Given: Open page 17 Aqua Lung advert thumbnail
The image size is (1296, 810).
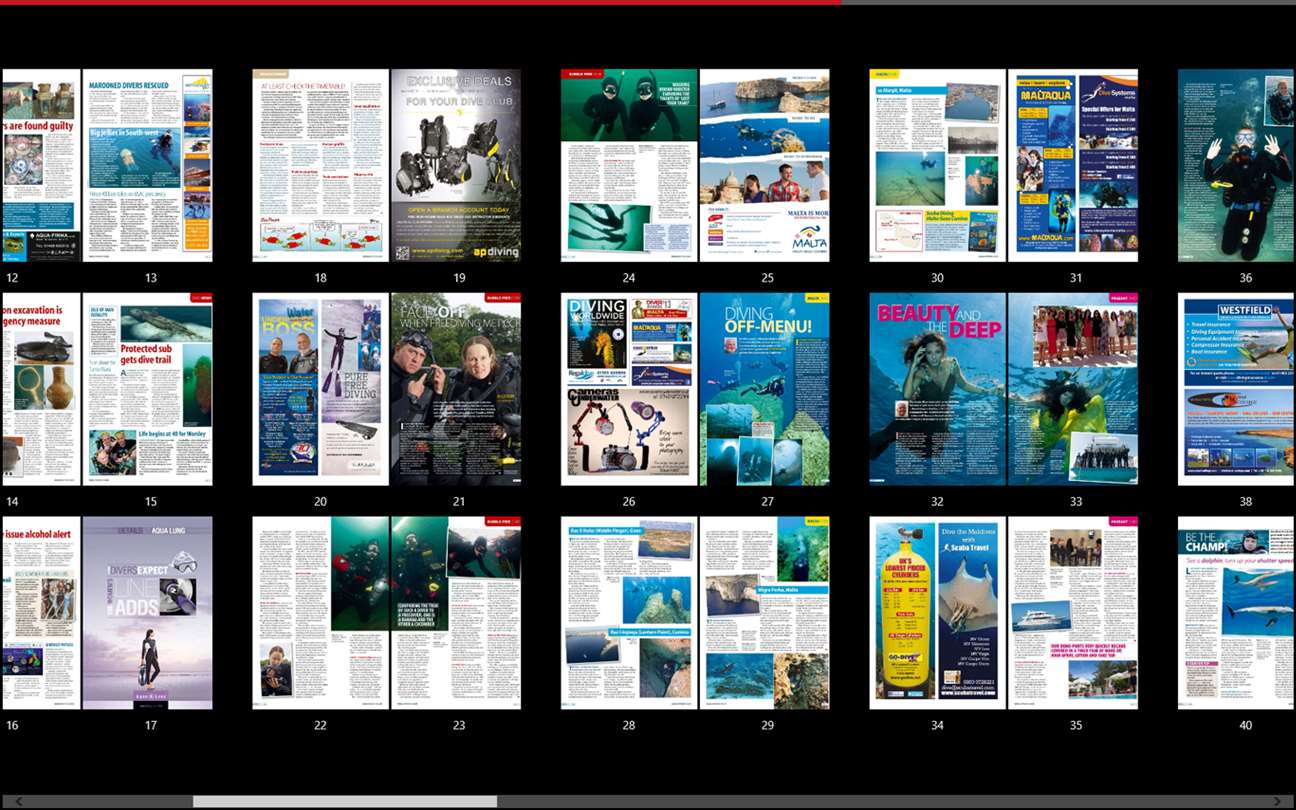Looking at the screenshot, I should point(148,613).
